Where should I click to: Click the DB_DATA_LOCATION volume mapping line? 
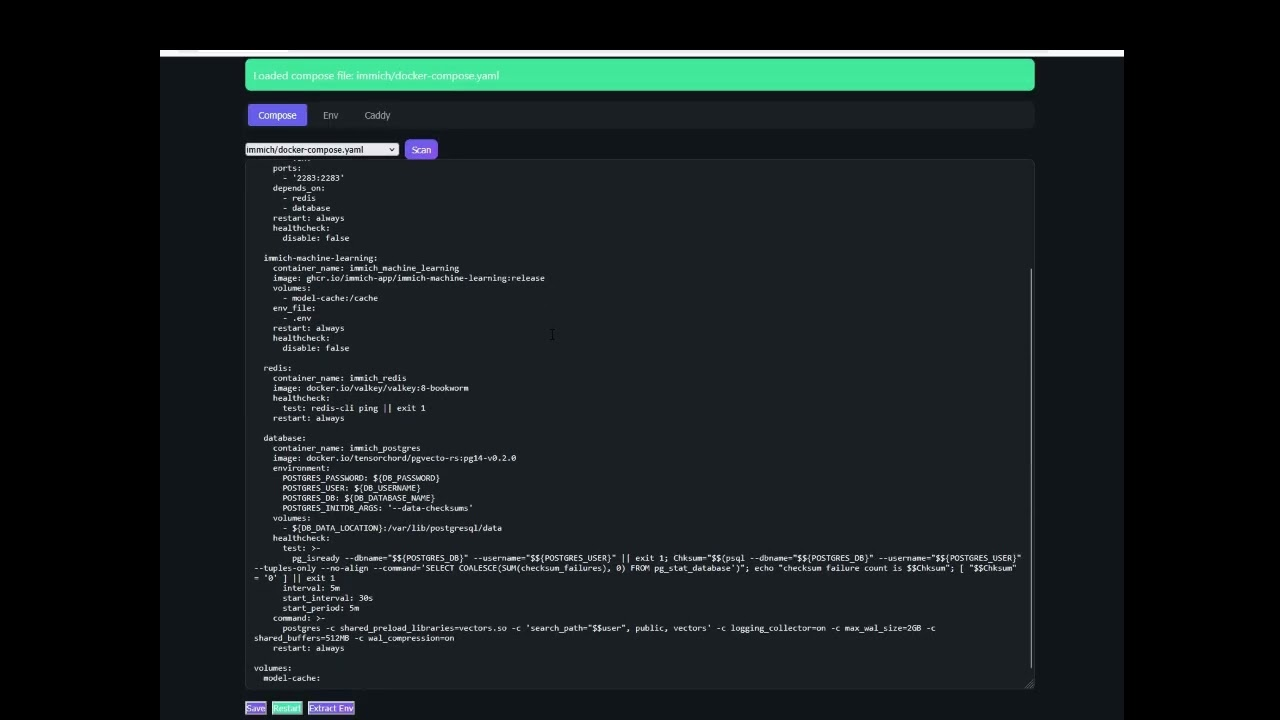pyautogui.click(x=392, y=528)
